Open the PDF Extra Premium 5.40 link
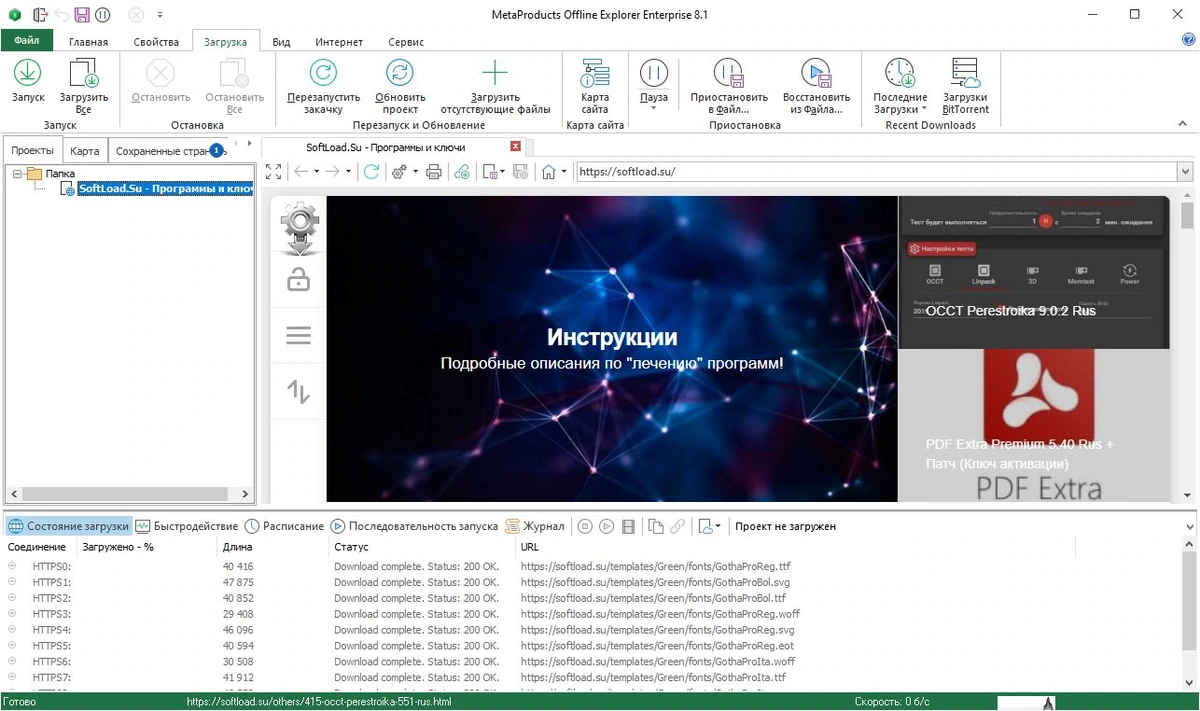 1019,453
